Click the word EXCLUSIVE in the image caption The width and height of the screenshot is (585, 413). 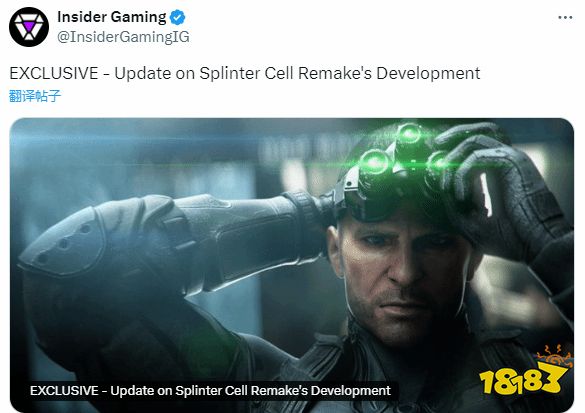coord(64,391)
